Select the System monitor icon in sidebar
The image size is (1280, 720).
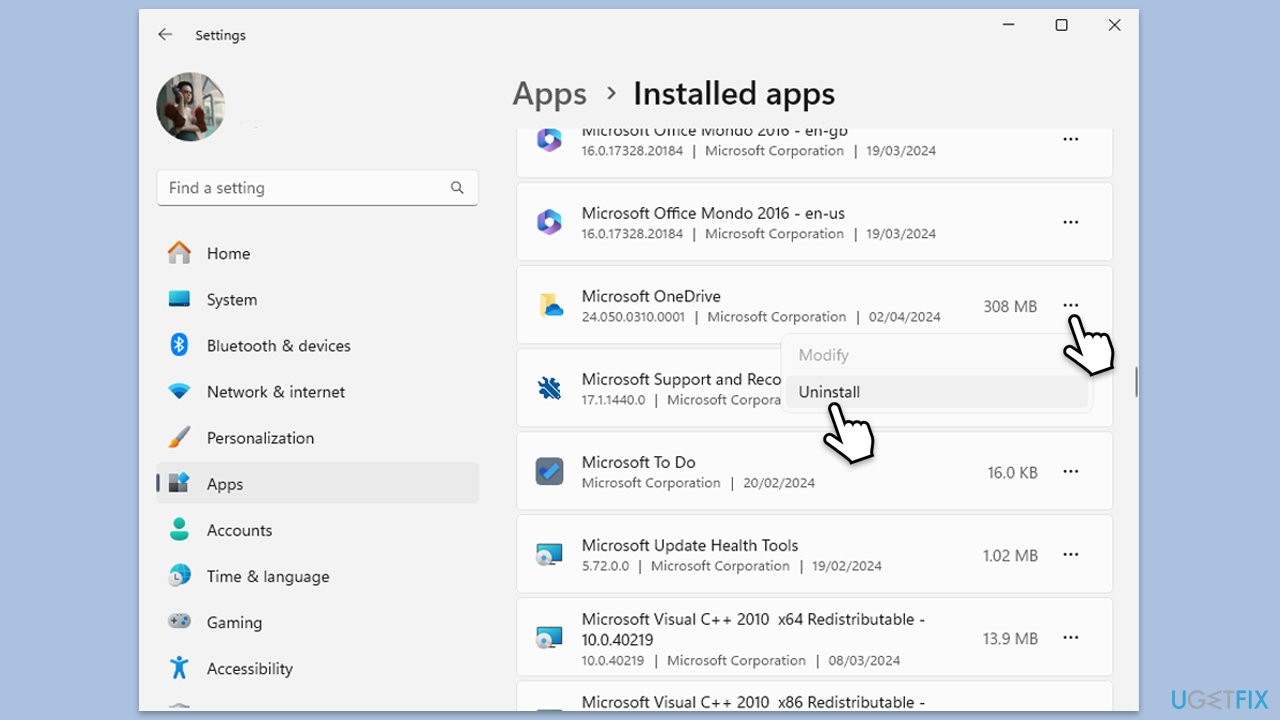click(178, 299)
